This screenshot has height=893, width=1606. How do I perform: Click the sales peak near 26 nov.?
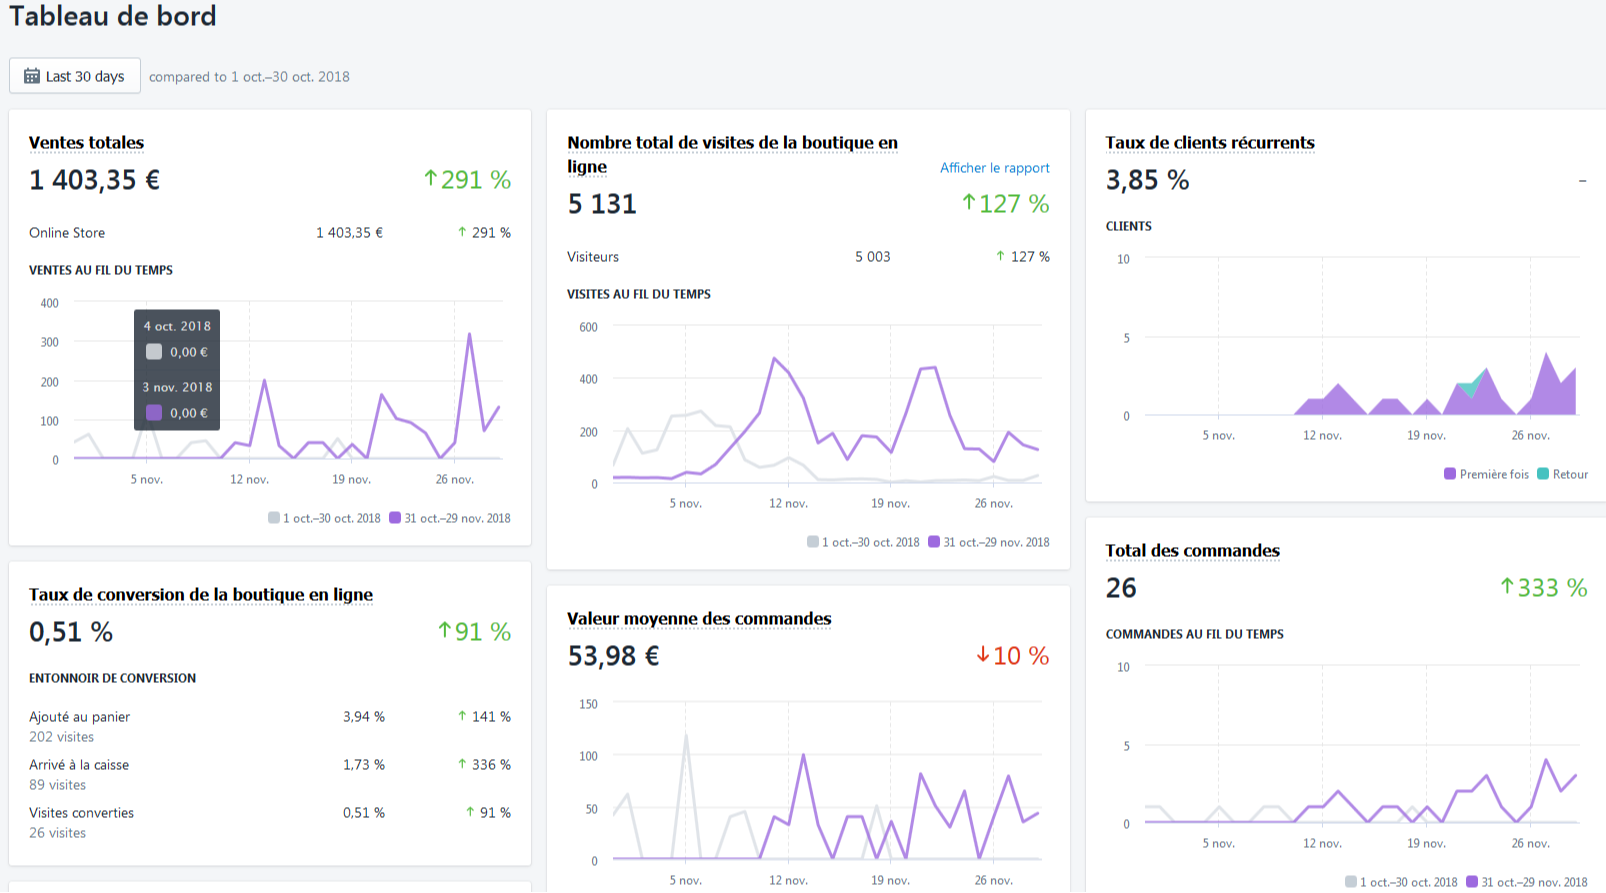(470, 334)
